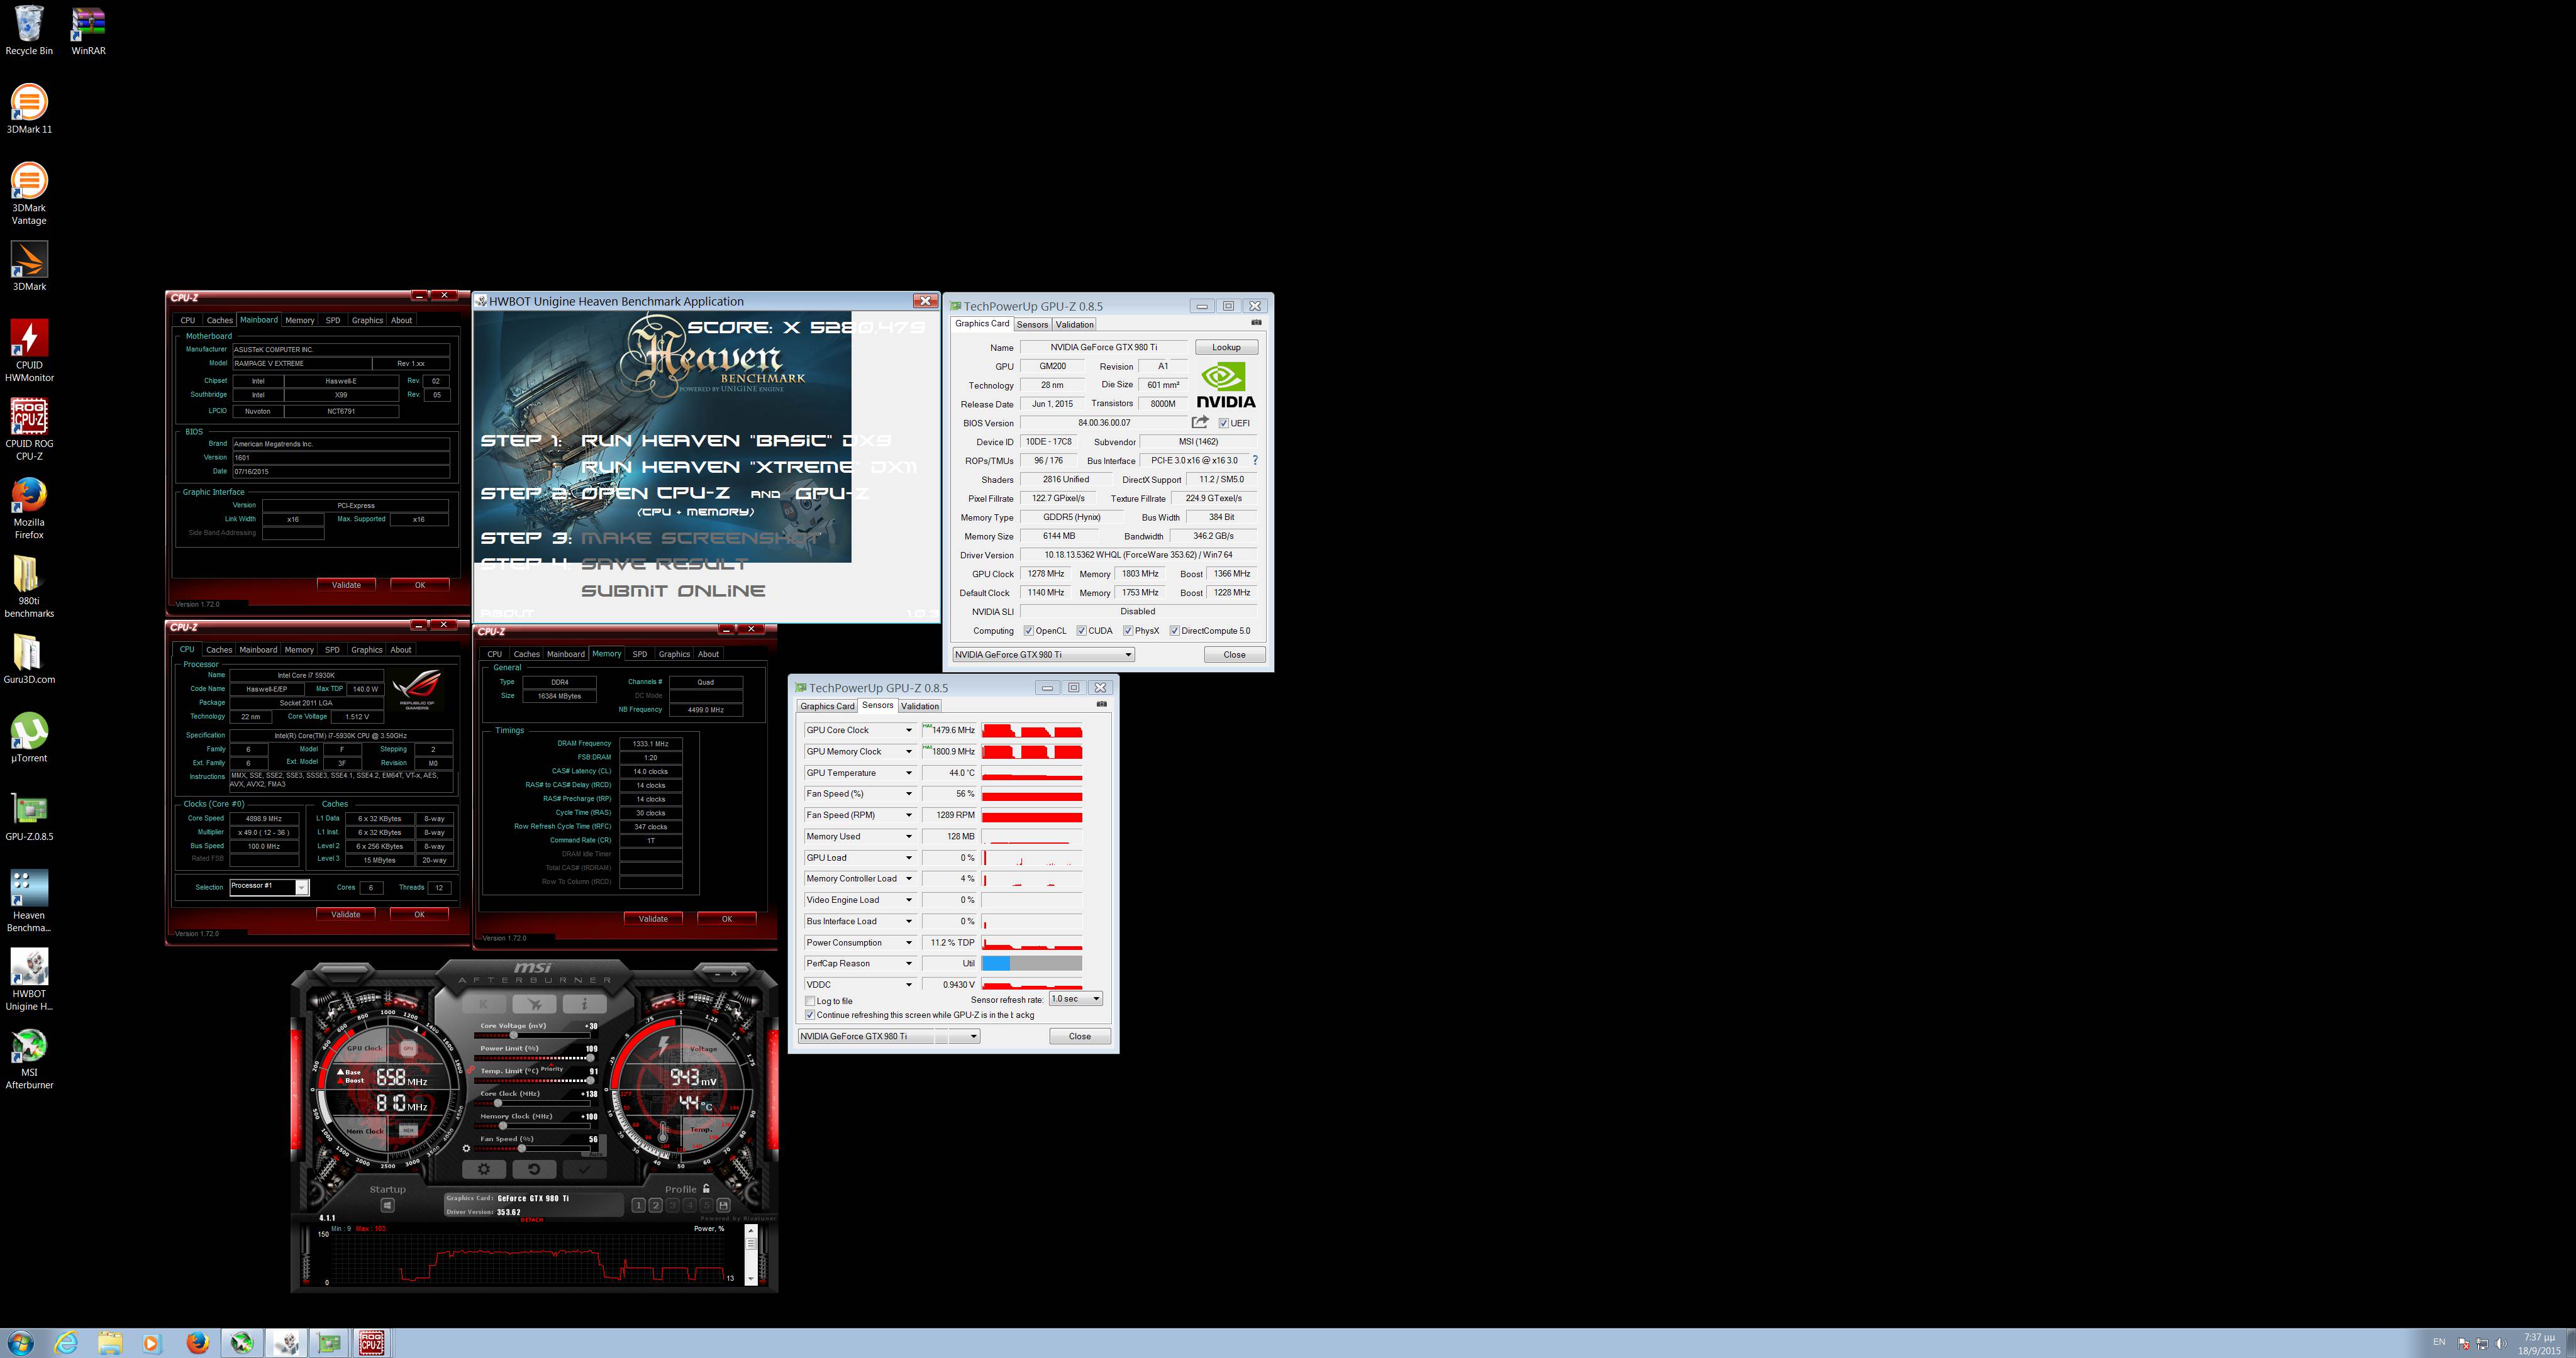
Task: Click OK in the CPU-Z Memory window
Action: point(727,919)
